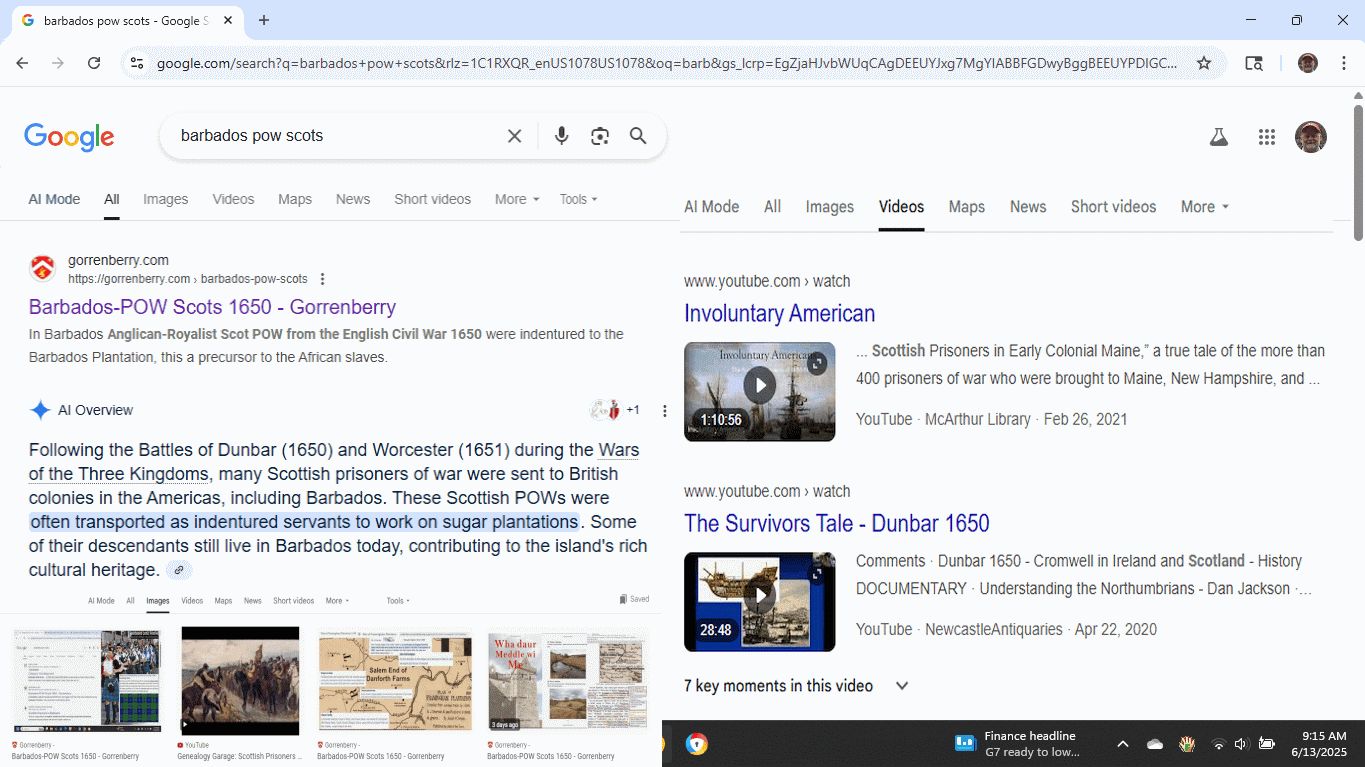Show hidden system tray icons
Screen dimensions: 1365x767
pos(1122,744)
